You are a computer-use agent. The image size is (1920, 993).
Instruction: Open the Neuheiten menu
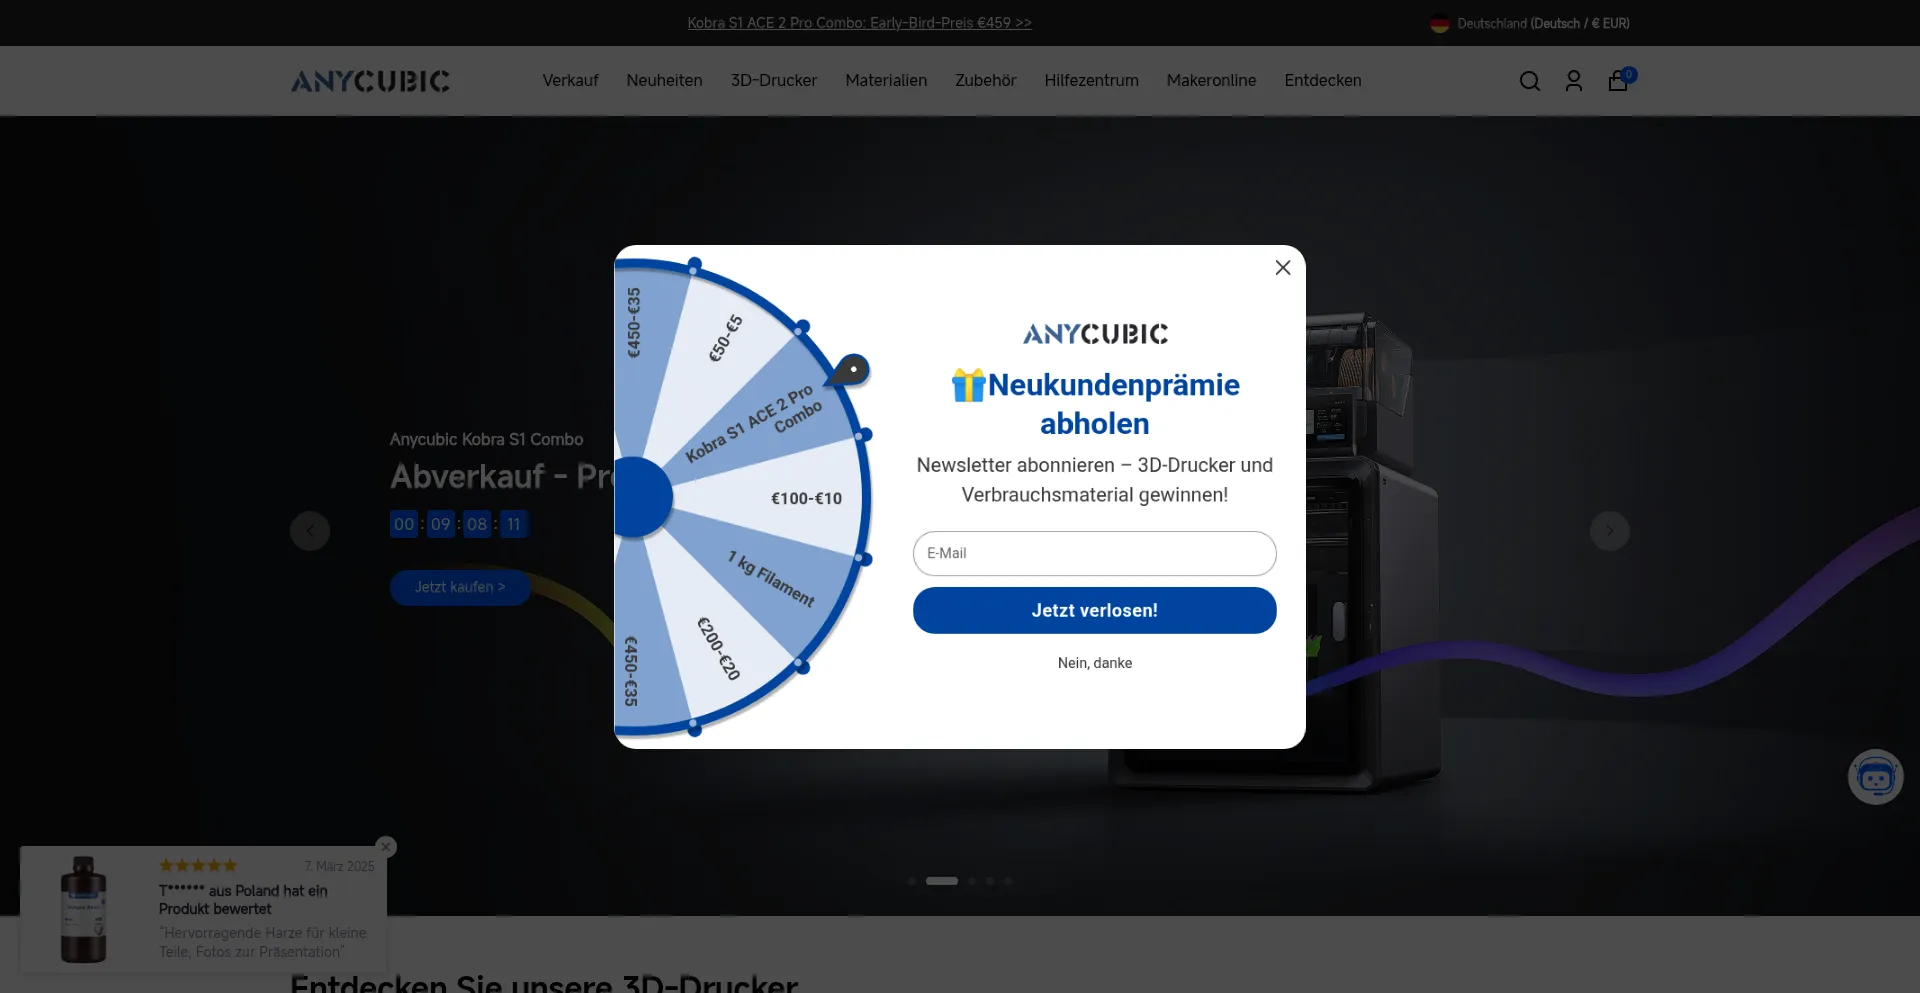[x=664, y=80]
